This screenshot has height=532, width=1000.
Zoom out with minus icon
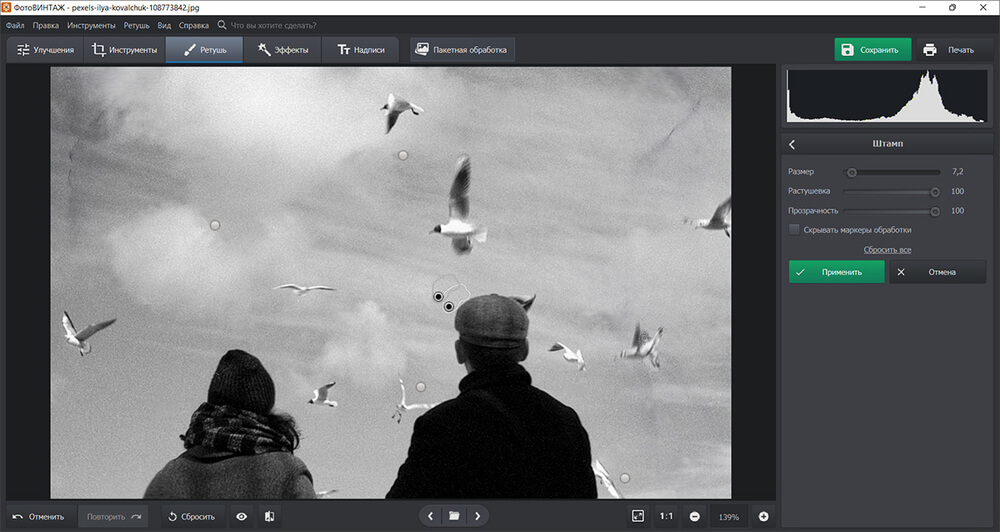pyautogui.click(x=694, y=516)
